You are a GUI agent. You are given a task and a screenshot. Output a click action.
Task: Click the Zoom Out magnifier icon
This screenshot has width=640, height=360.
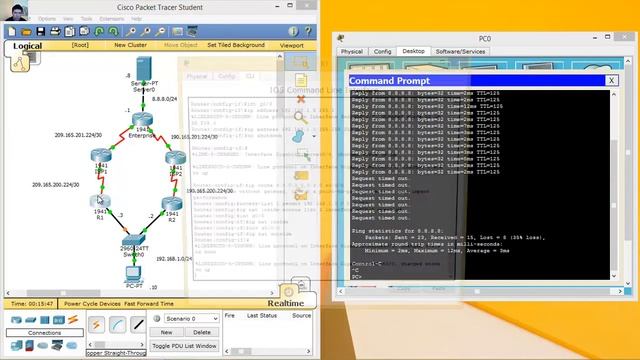[x=160, y=31]
